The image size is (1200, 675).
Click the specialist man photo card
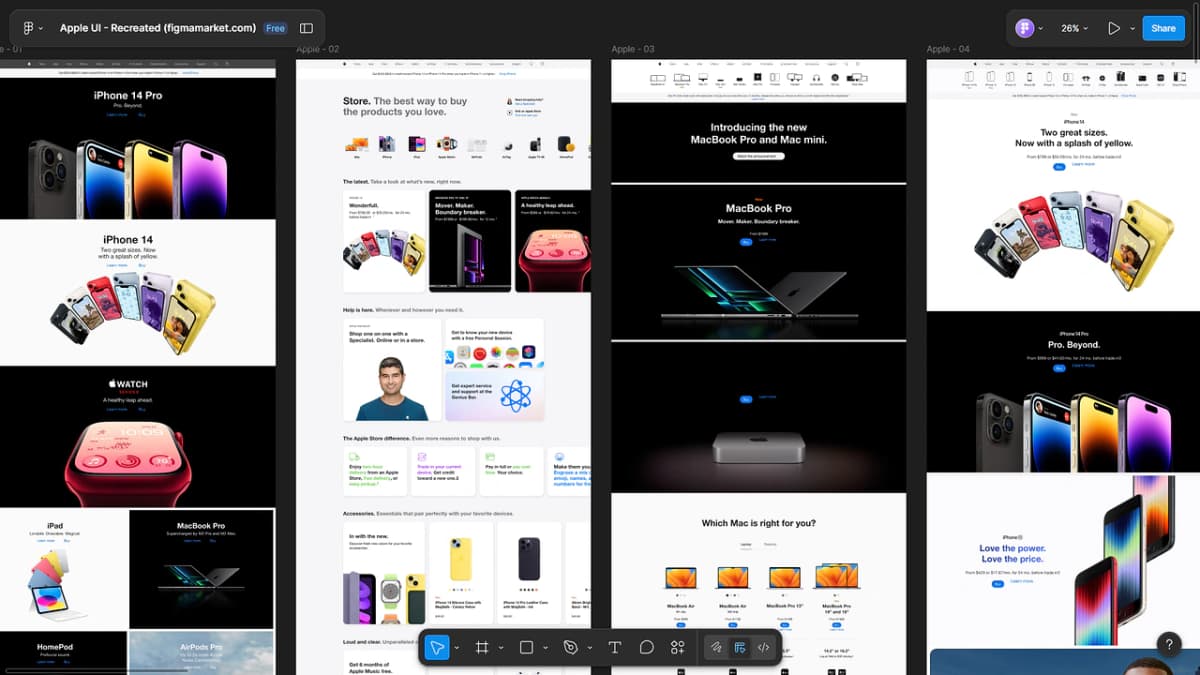pyautogui.click(x=392, y=370)
